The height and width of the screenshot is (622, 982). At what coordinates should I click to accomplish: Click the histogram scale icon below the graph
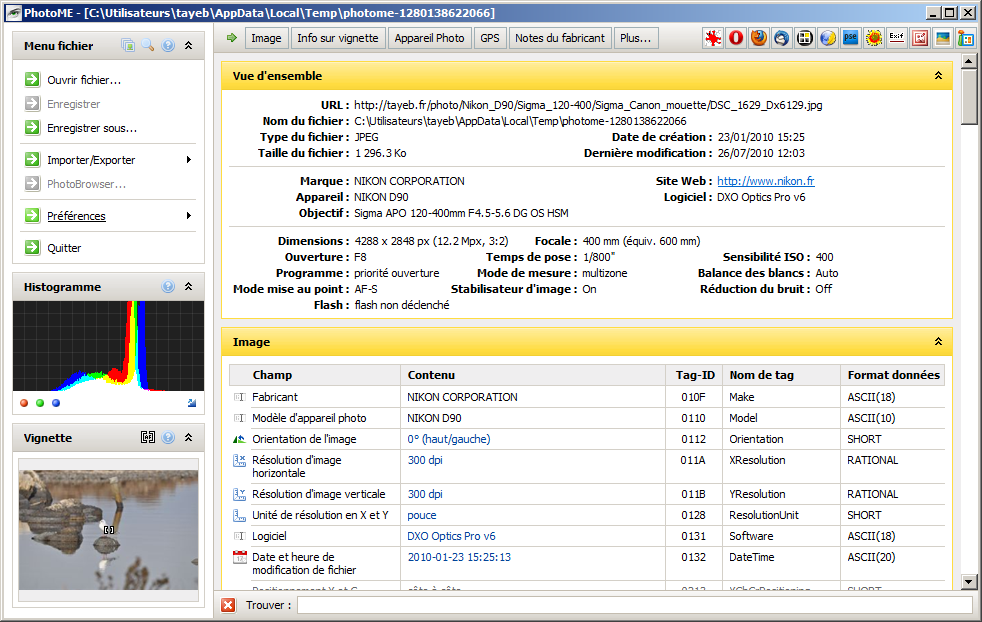192,403
